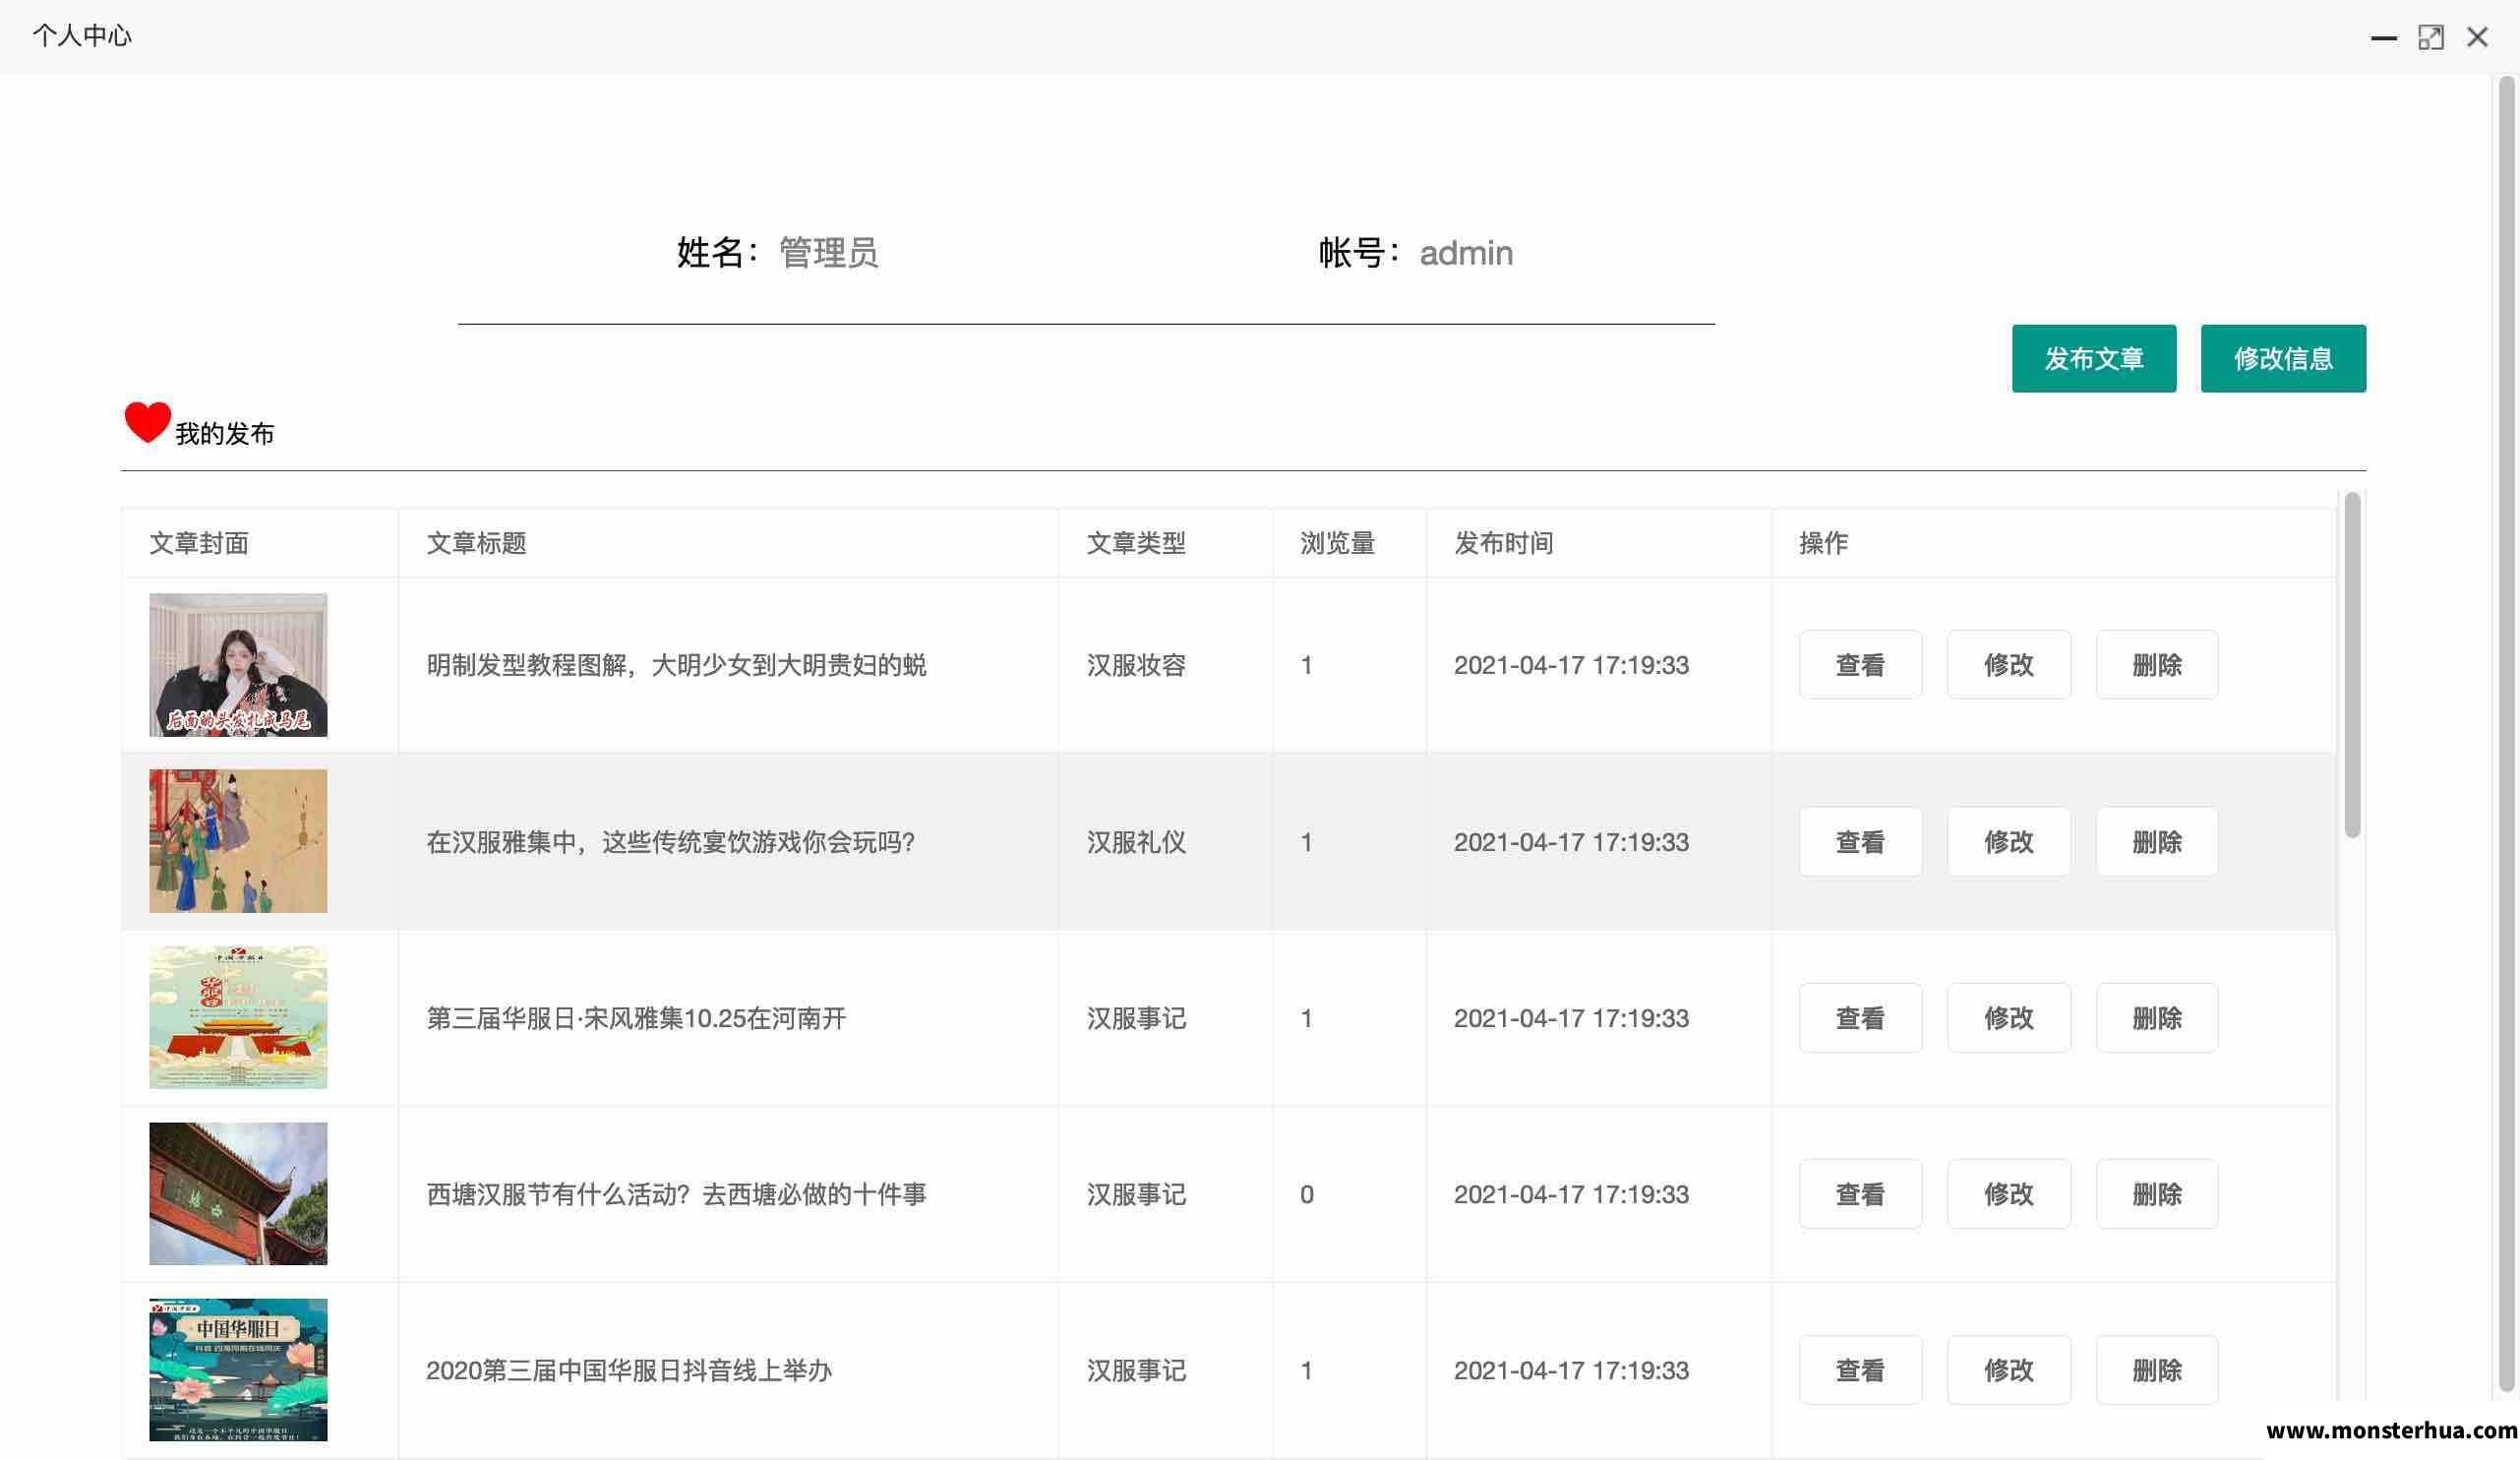Click the 管理员 name value

[x=828, y=252]
